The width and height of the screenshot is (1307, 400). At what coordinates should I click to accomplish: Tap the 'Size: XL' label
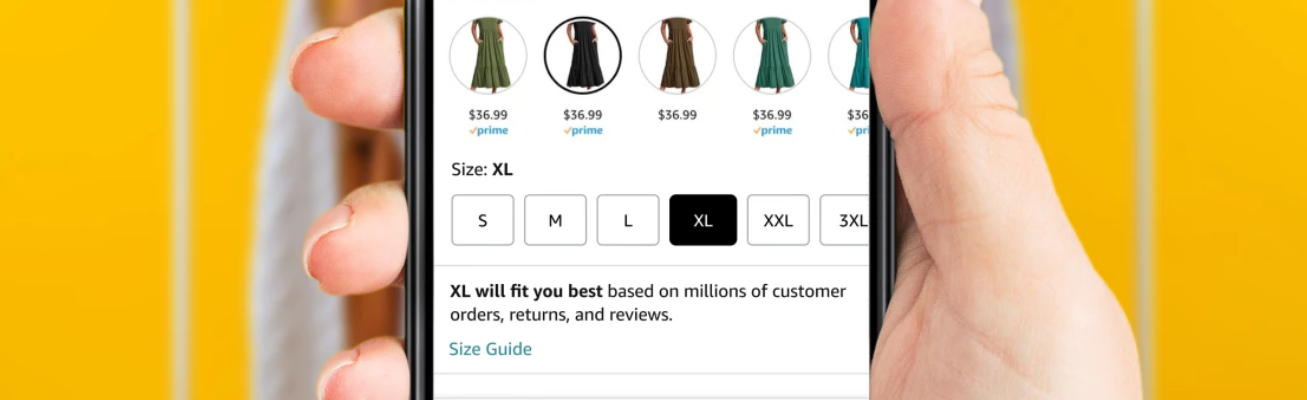(x=482, y=169)
